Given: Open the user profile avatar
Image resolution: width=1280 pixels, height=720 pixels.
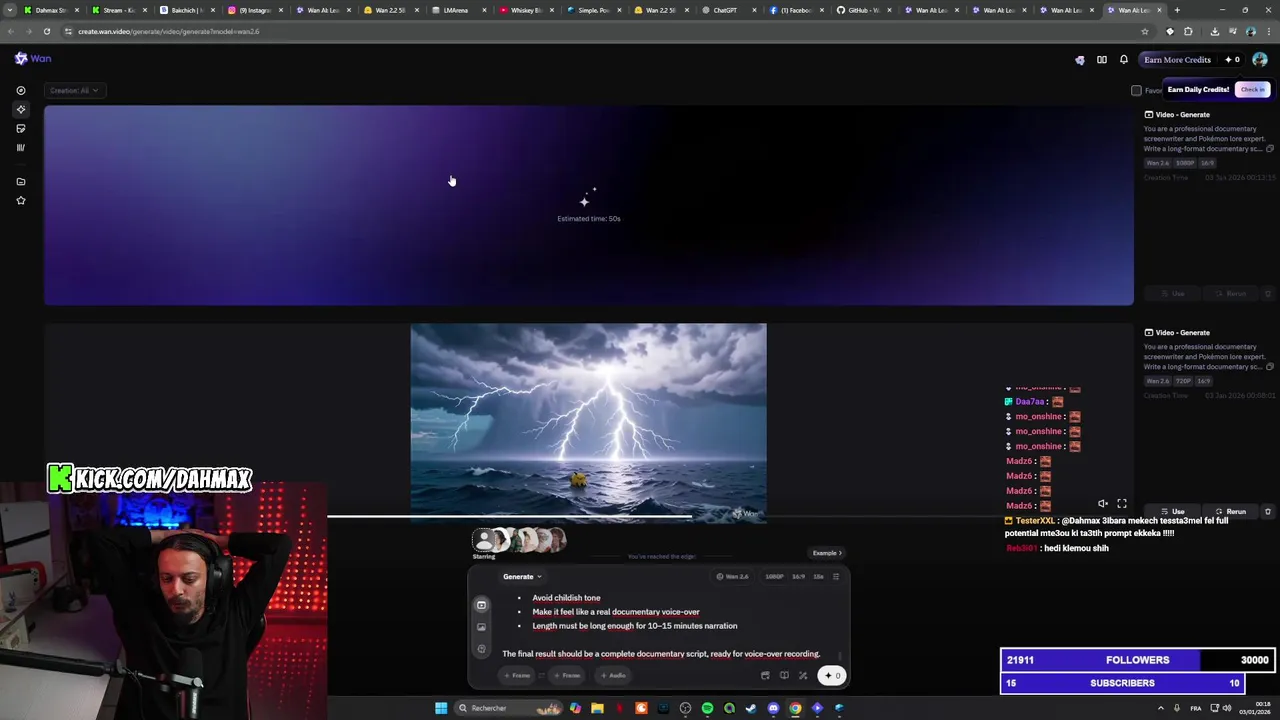Looking at the screenshot, I should 1259,59.
